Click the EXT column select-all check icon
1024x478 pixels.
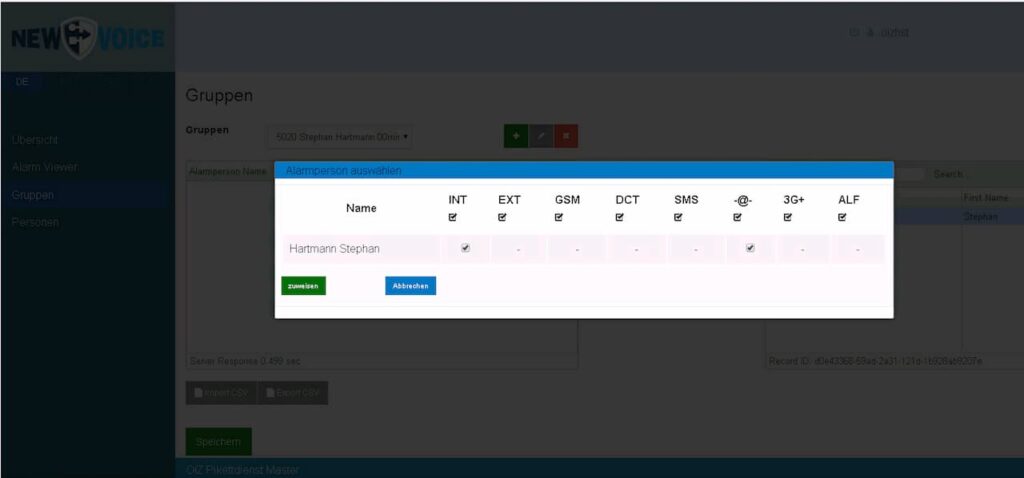(503, 217)
